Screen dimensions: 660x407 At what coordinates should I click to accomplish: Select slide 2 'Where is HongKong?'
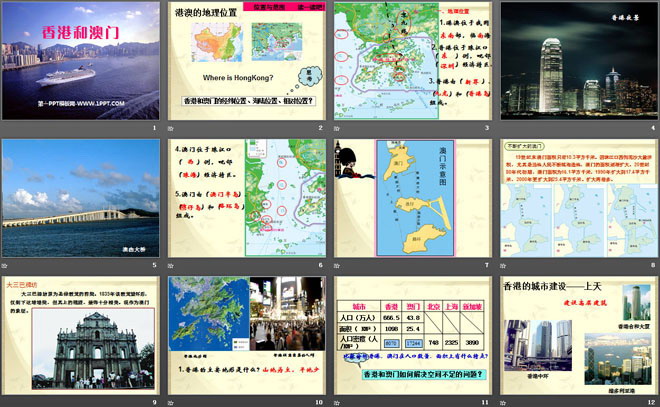247,61
